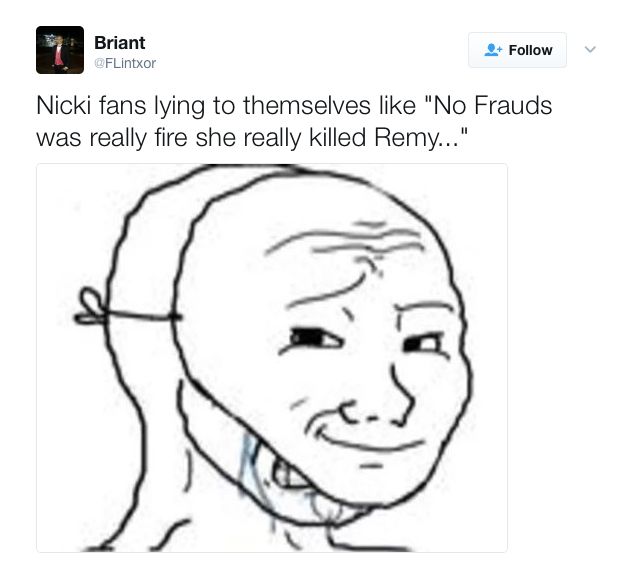Image resolution: width=632 pixels, height=563 pixels.
Task: Click the add-person icon in Follow button
Action: click(x=493, y=50)
